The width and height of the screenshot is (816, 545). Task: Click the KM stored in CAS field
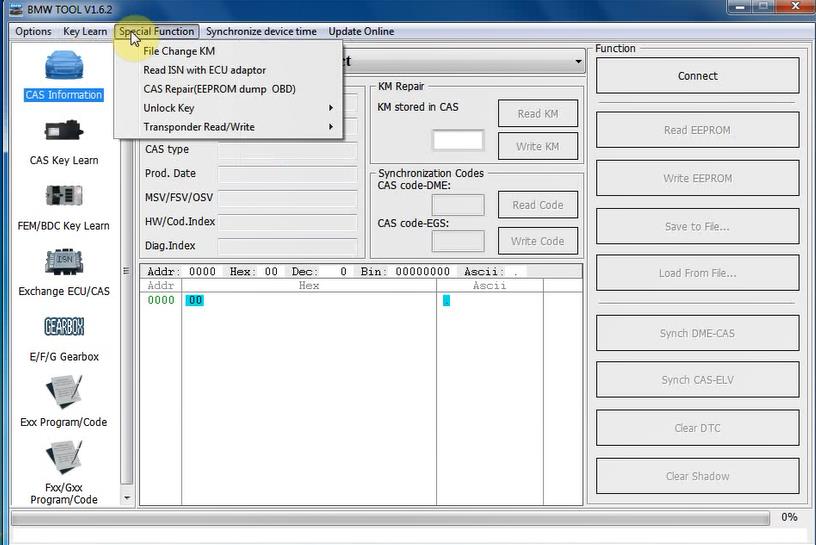[458, 141]
